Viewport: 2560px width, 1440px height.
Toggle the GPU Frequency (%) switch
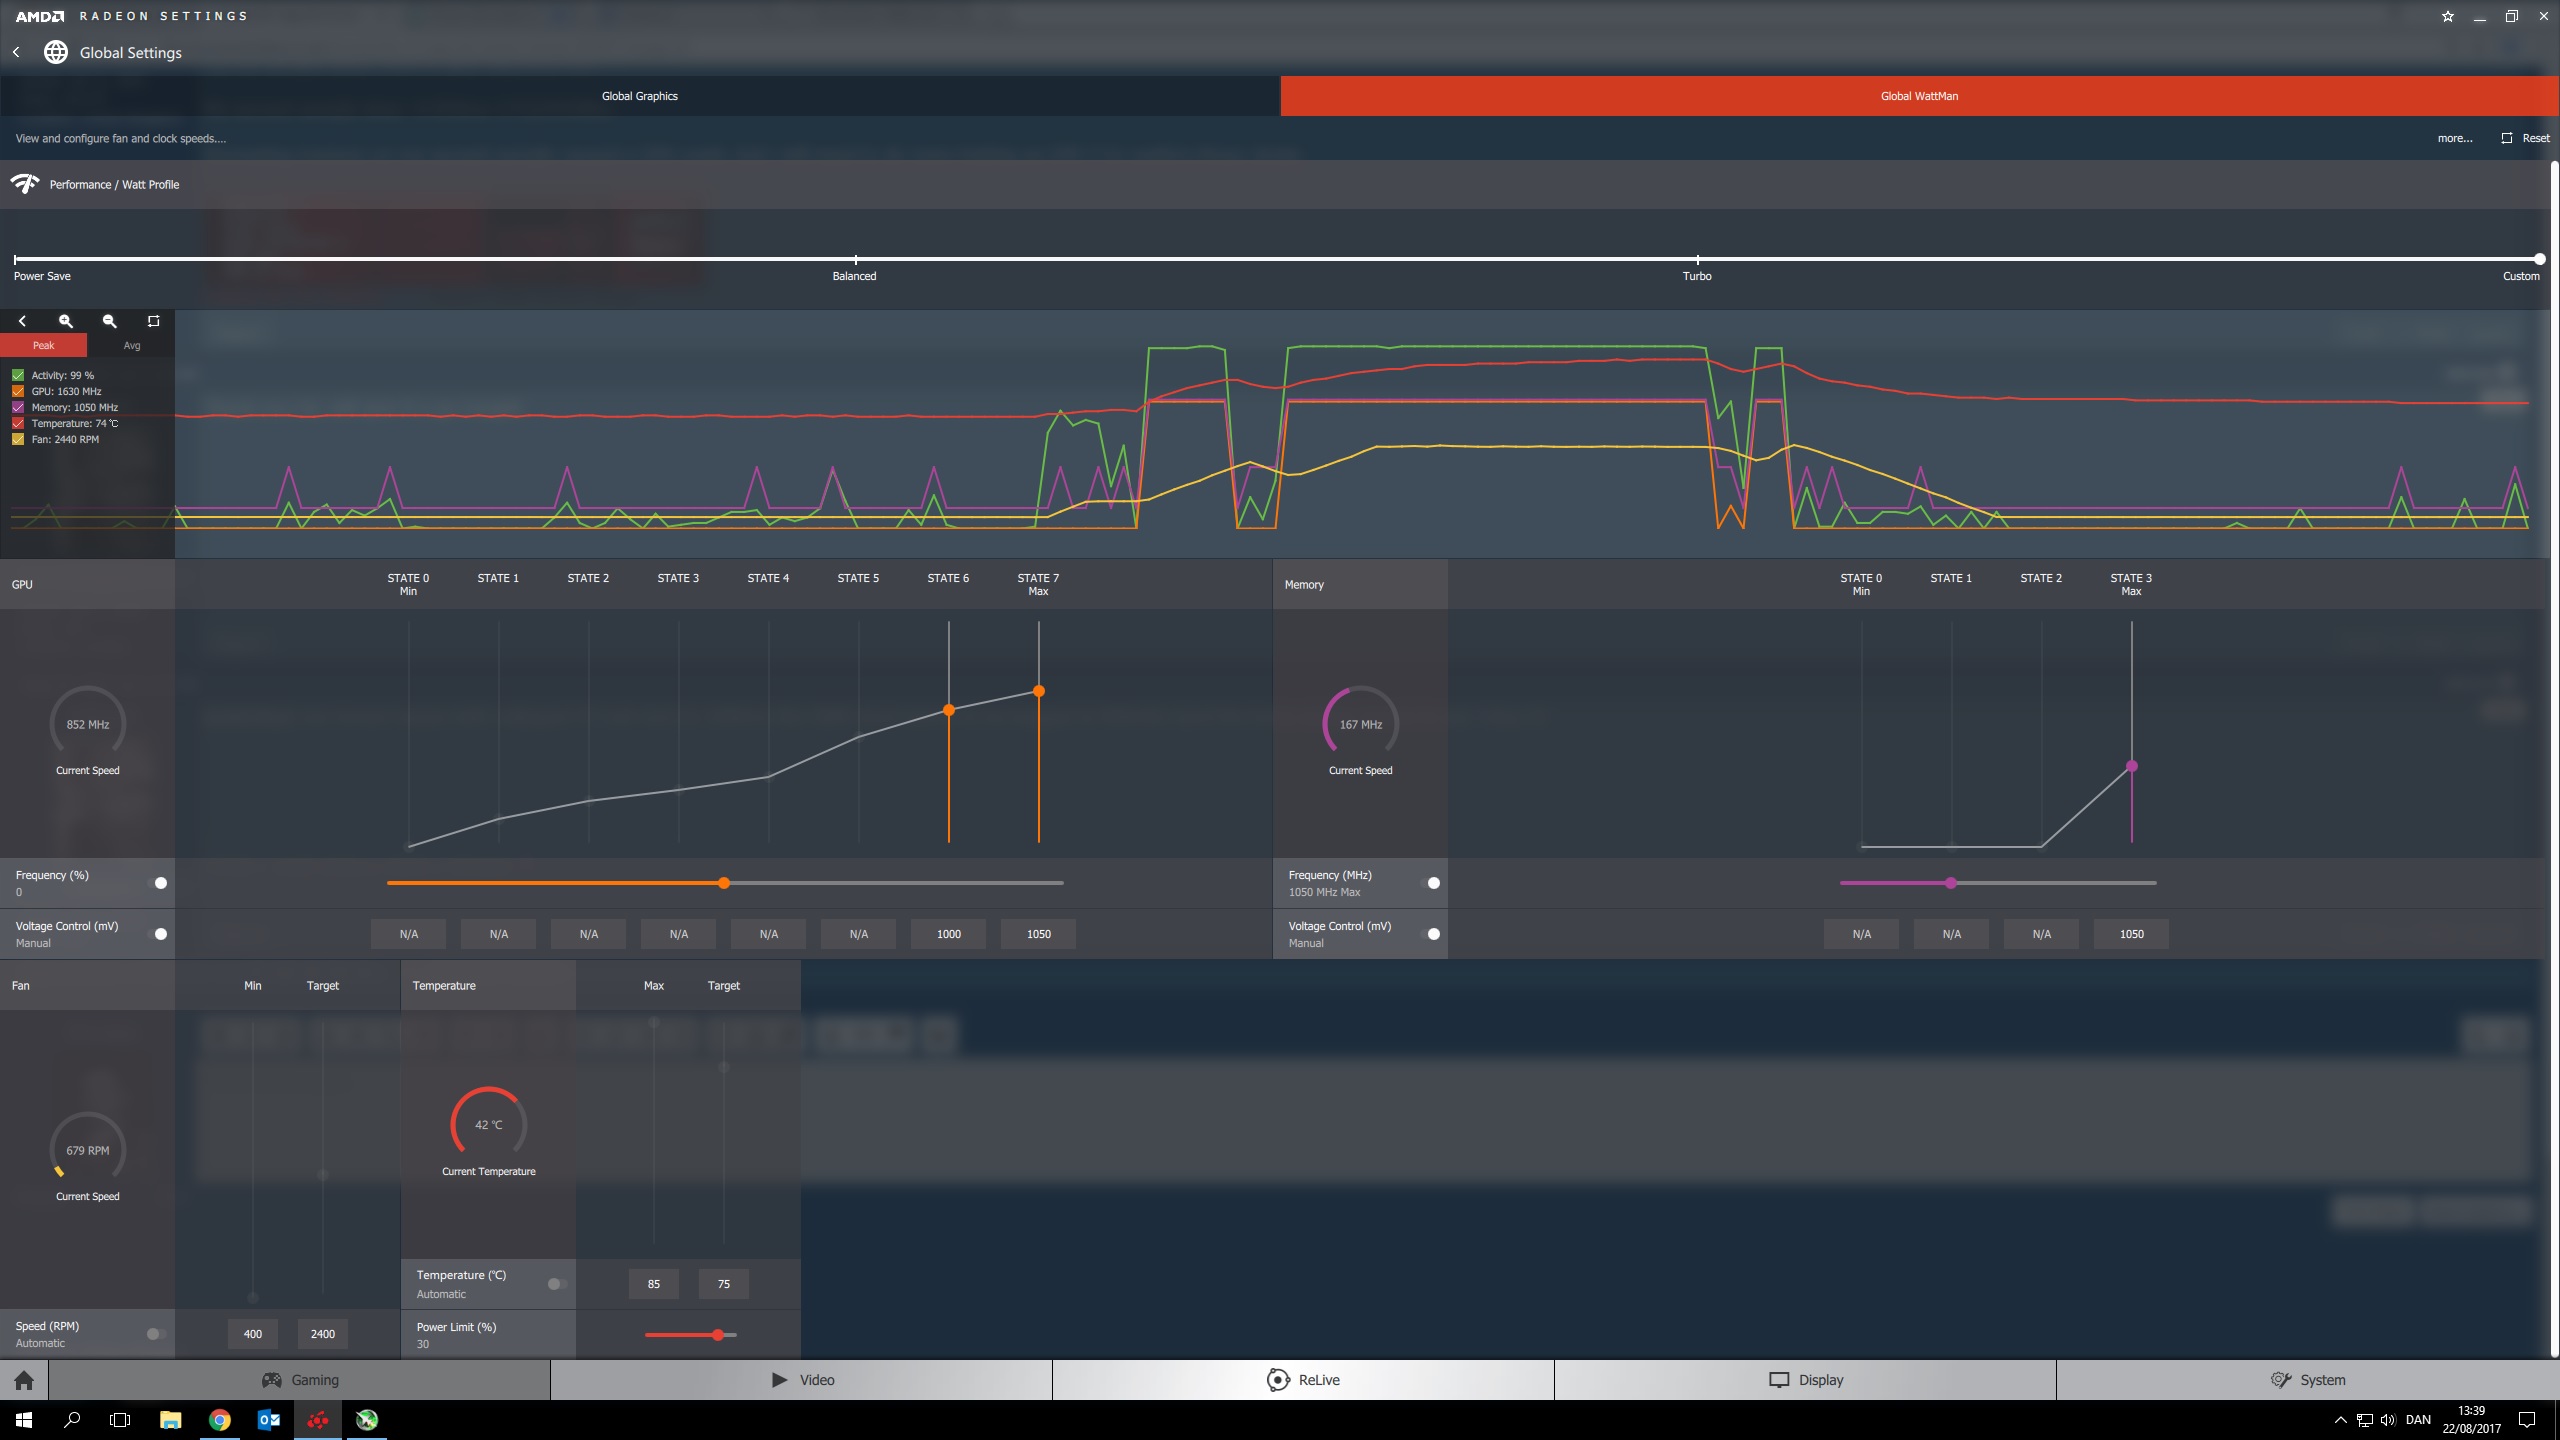(157, 883)
